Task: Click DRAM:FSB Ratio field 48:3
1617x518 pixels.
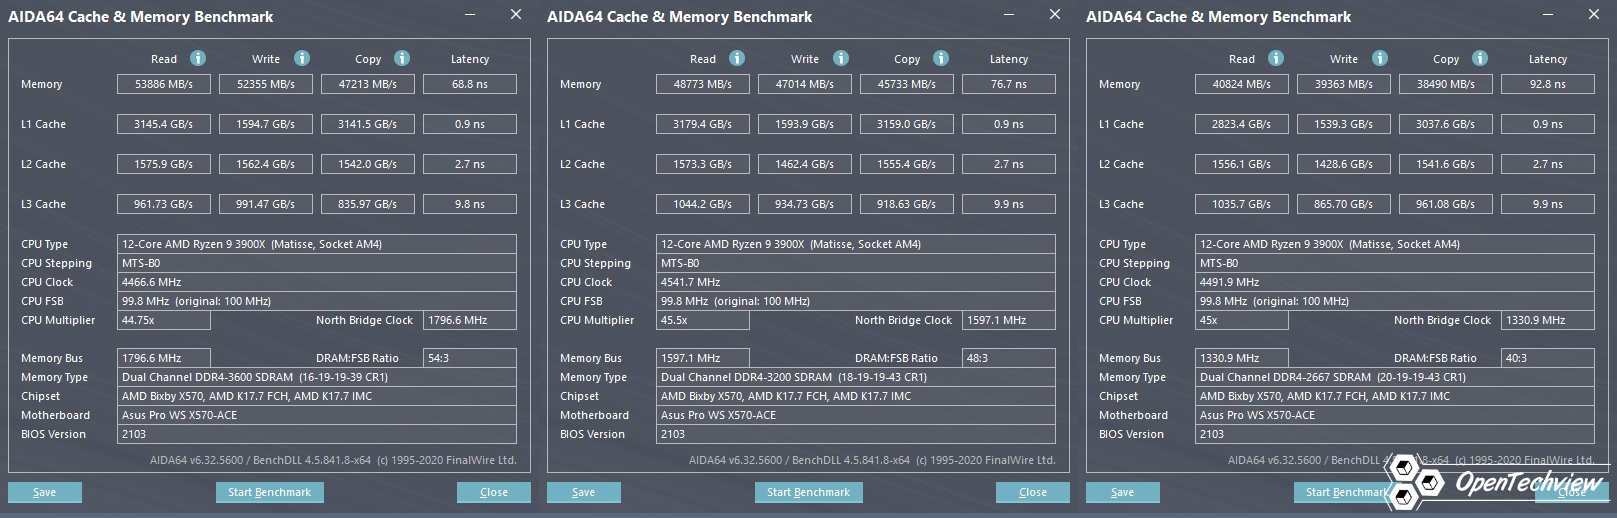Action: tap(1009, 358)
